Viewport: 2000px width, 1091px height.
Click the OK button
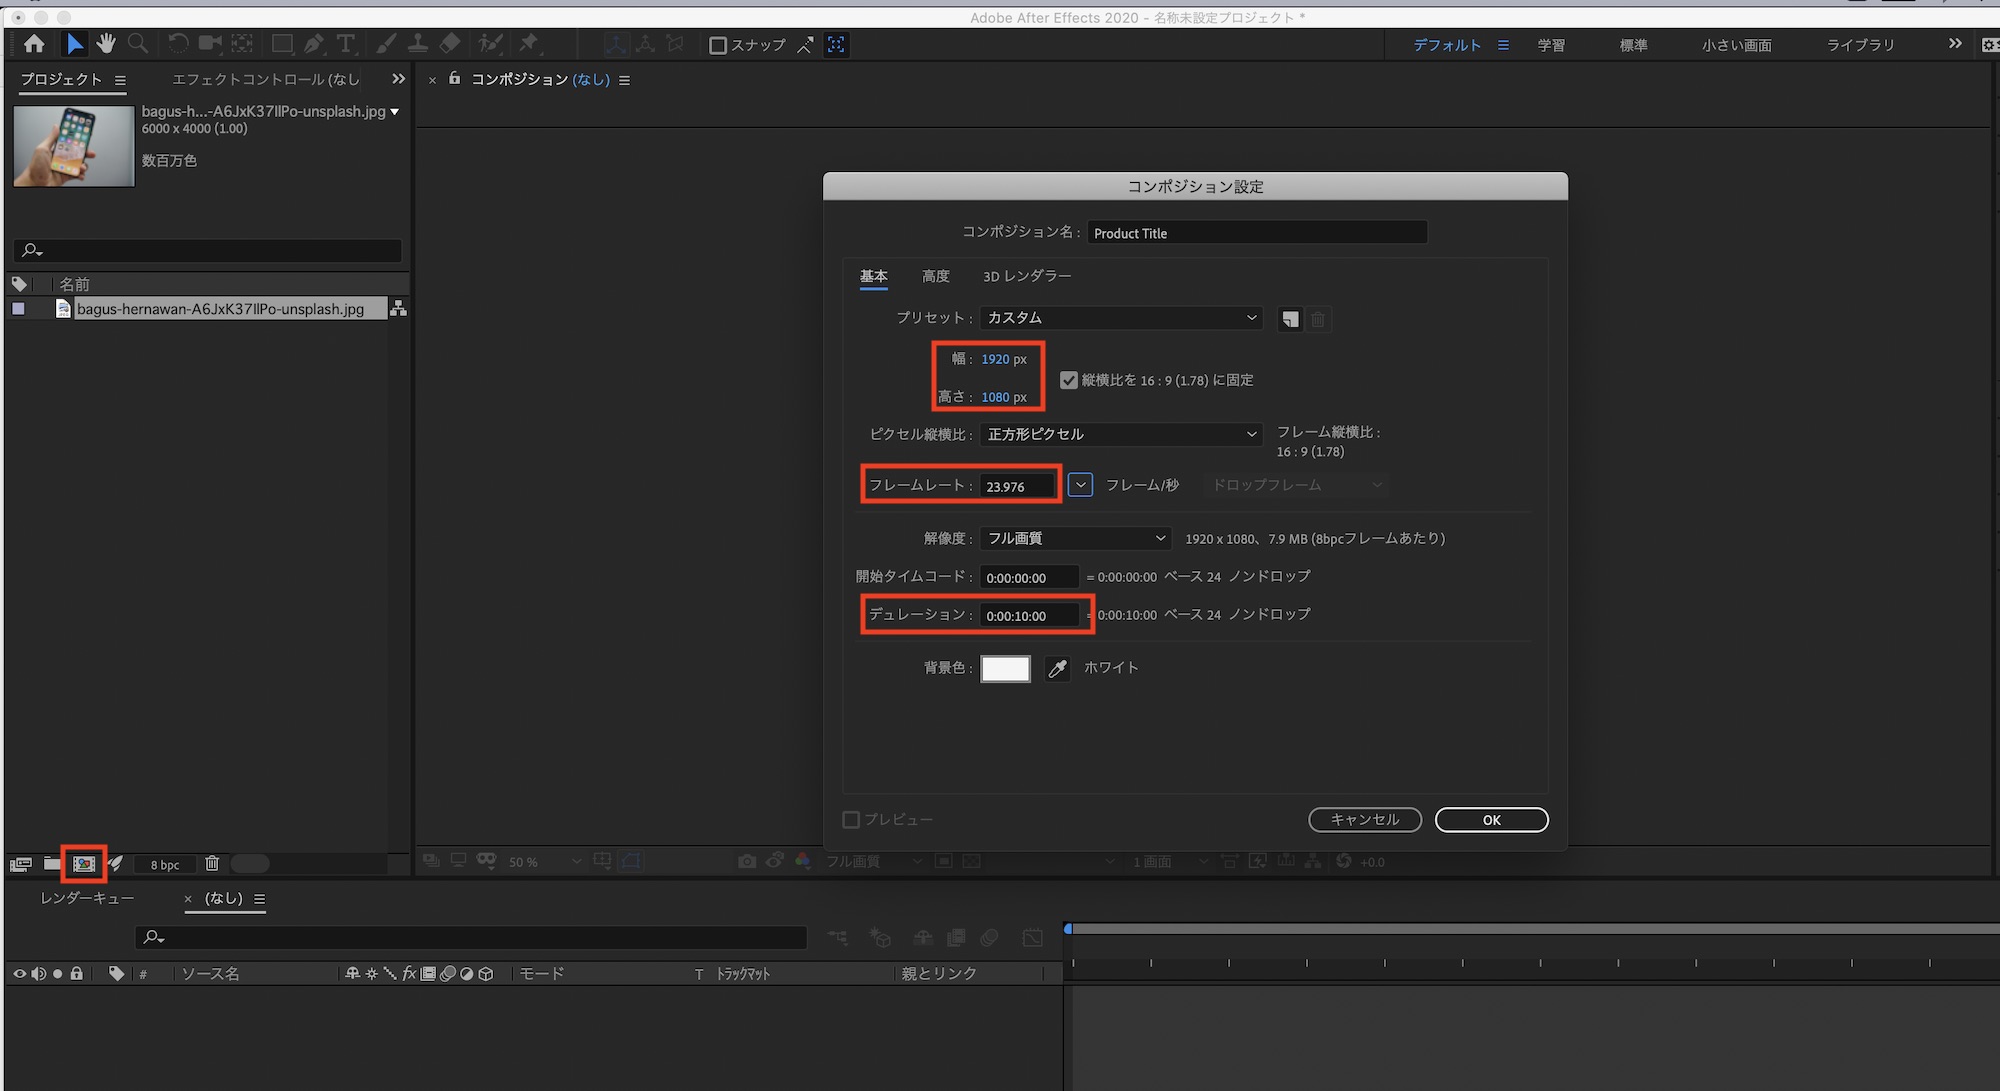coord(1491,820)
